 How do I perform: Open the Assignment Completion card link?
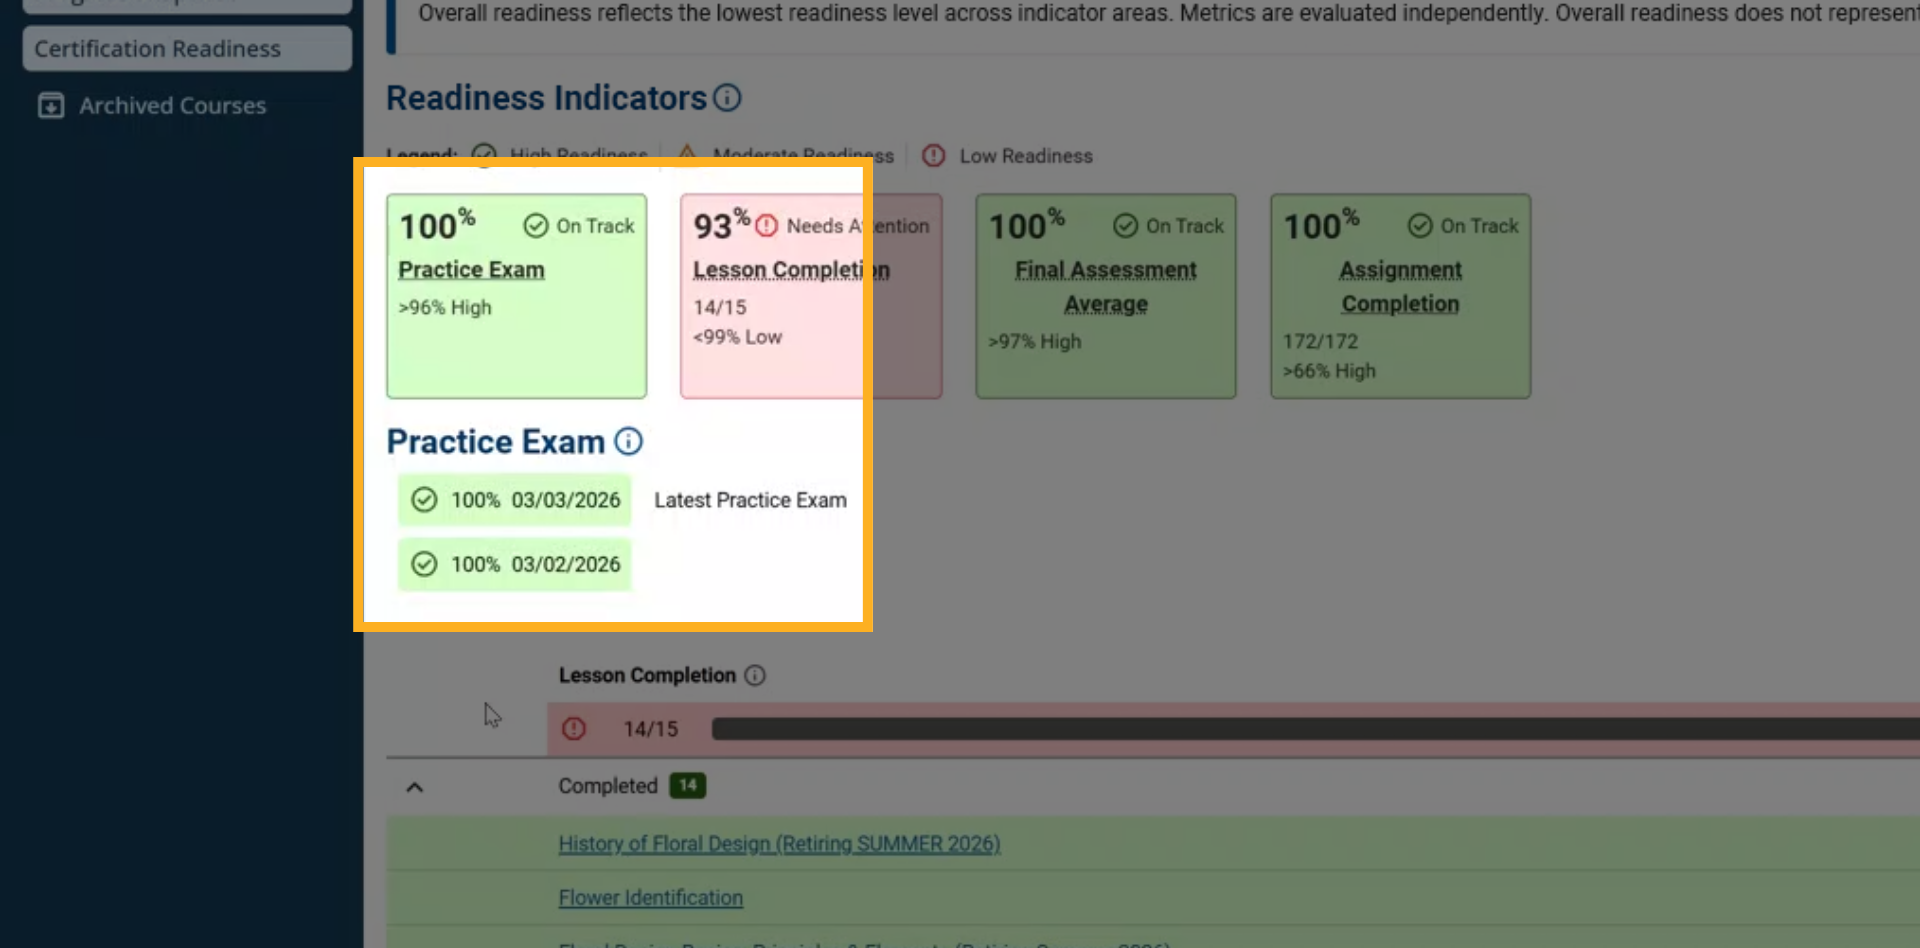coord(1400,287)
